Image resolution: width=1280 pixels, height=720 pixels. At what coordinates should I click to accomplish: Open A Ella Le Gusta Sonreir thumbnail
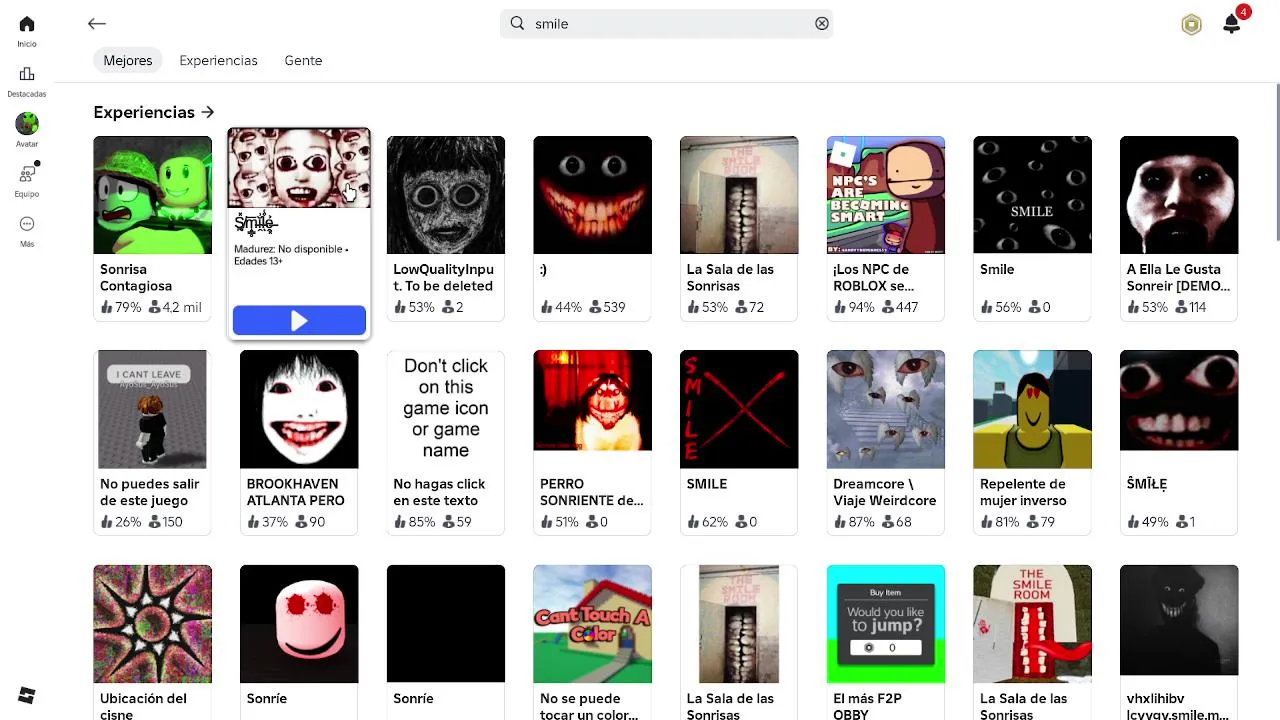(x=1179, y=195)
